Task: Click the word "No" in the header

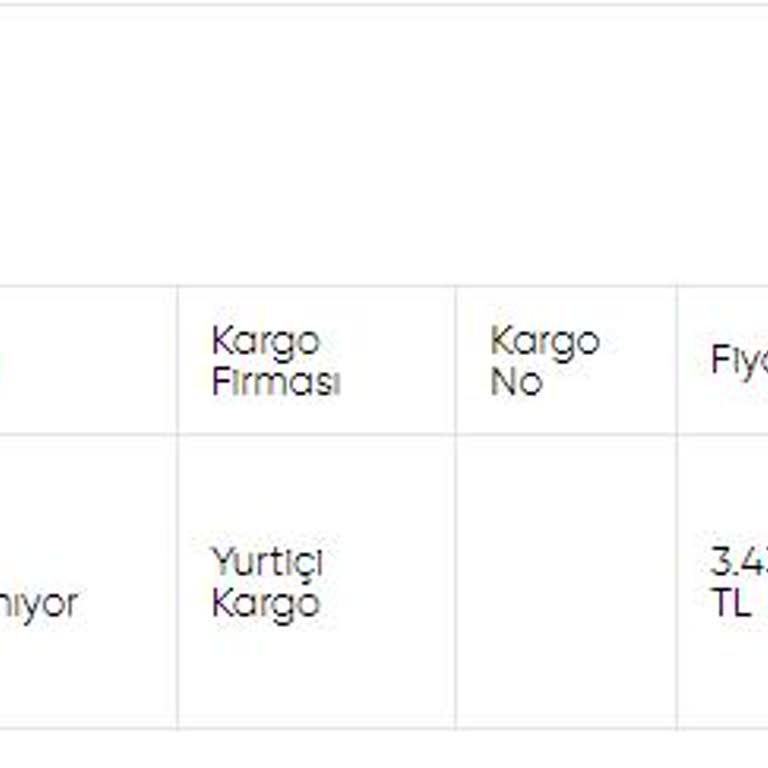Action: pos(516,382)
